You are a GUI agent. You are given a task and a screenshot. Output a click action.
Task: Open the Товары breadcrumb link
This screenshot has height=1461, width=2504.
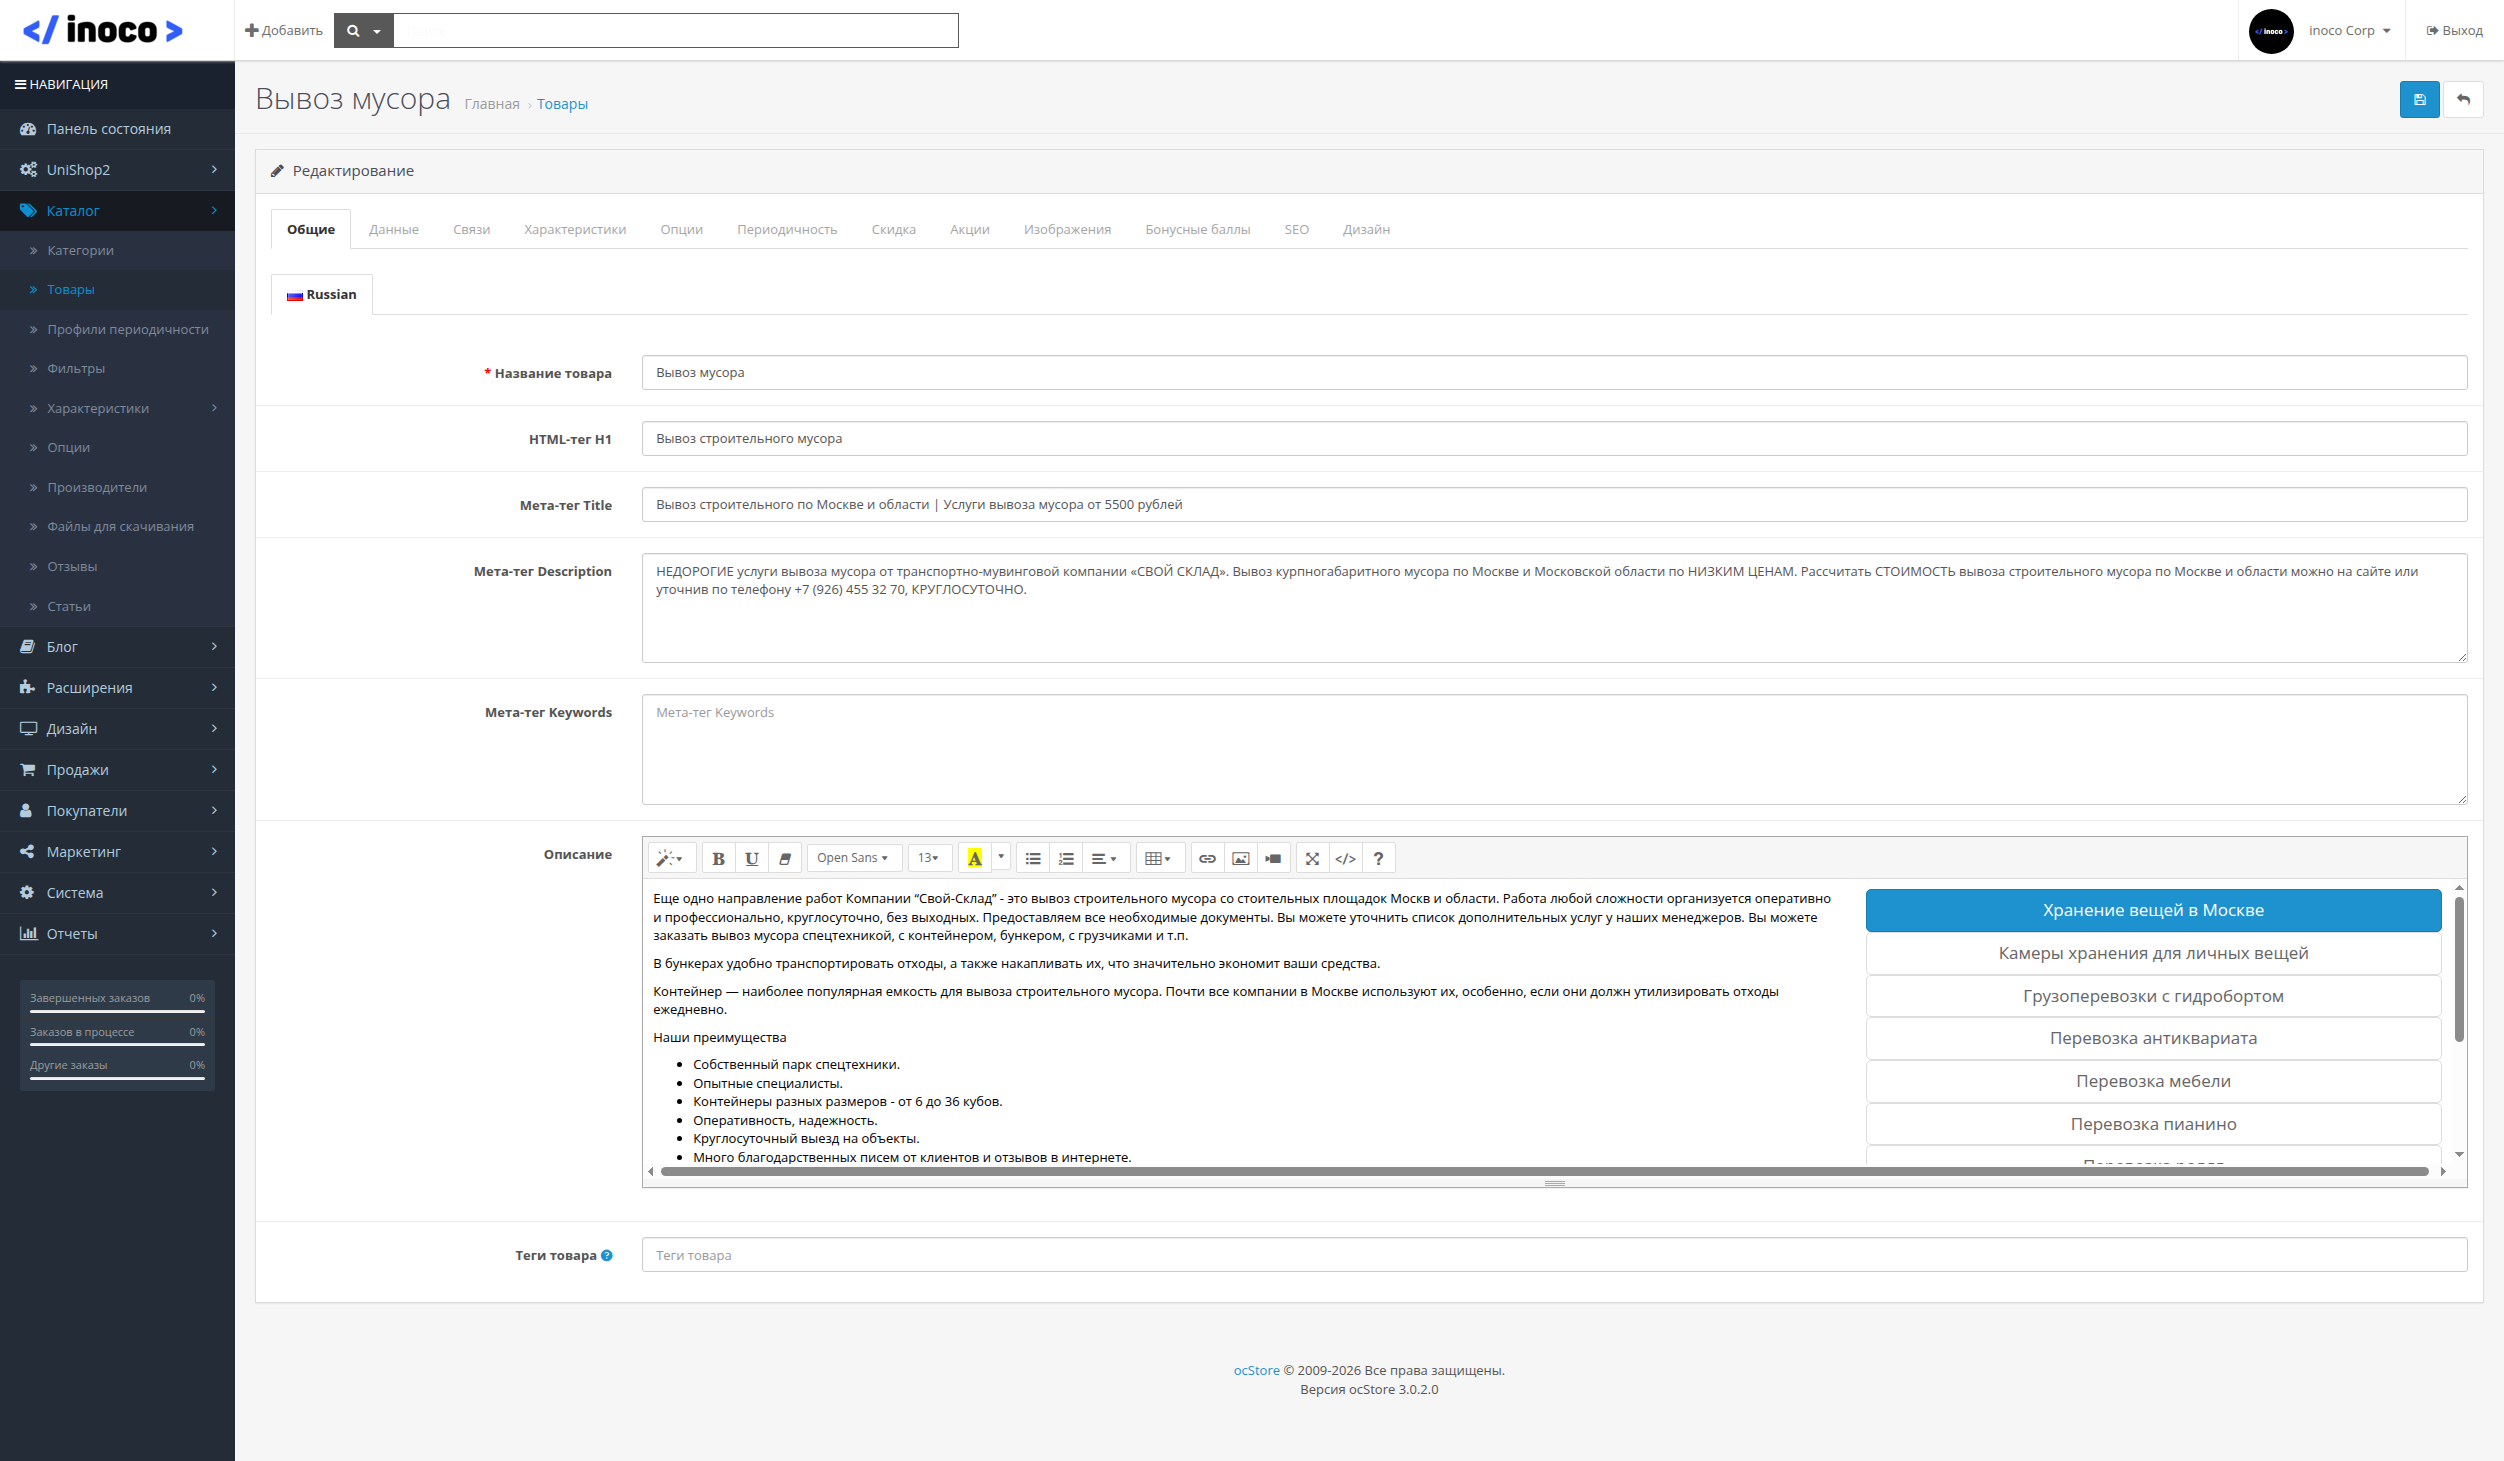point(562,104)
